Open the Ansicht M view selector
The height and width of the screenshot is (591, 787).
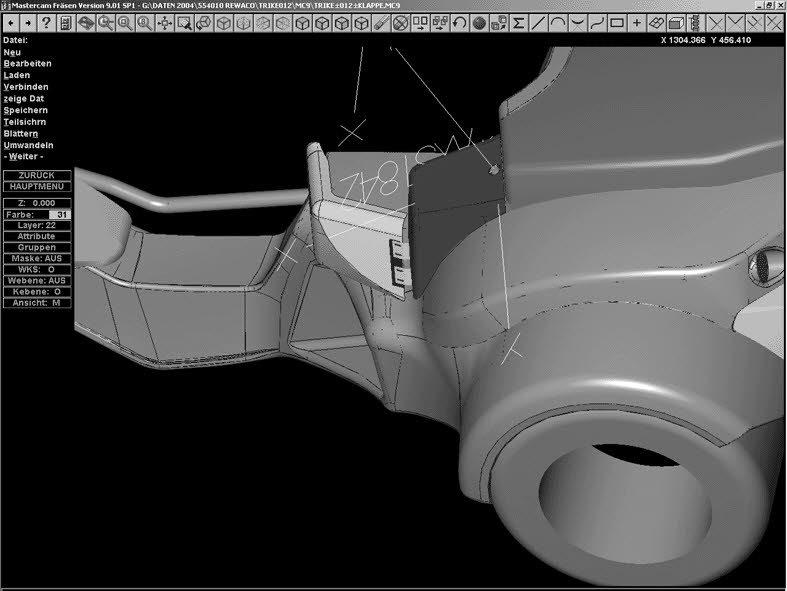tap(37, 302)
